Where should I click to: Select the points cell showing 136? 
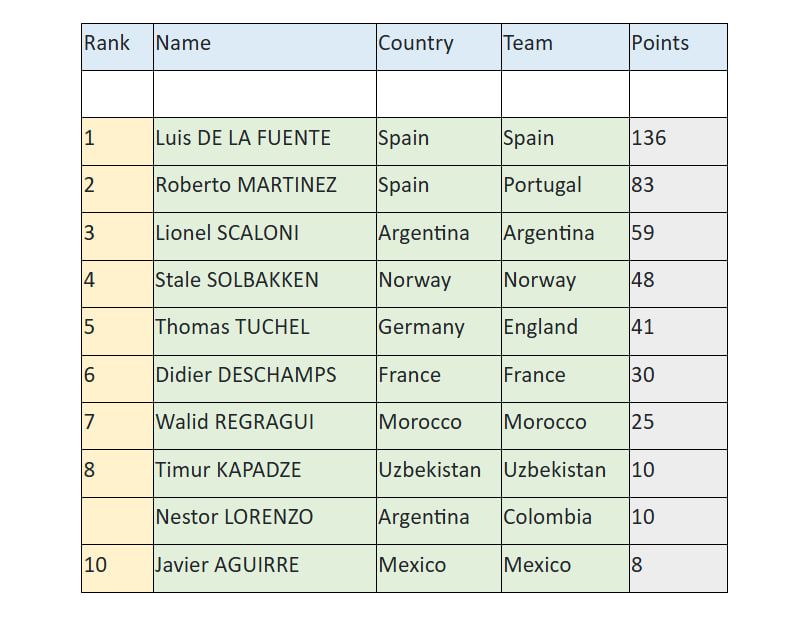(677, 138)
